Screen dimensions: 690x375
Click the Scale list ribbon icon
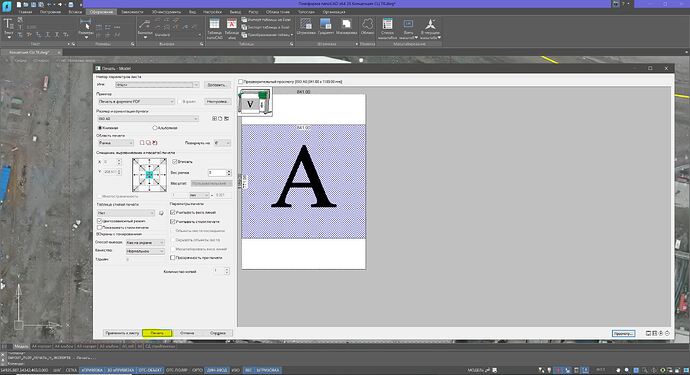[387, 29]
